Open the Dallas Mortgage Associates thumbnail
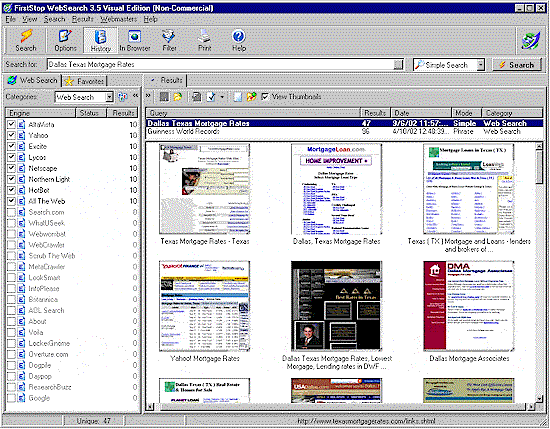This screenshot has height=429, width=550. click(x=469, y=306)
